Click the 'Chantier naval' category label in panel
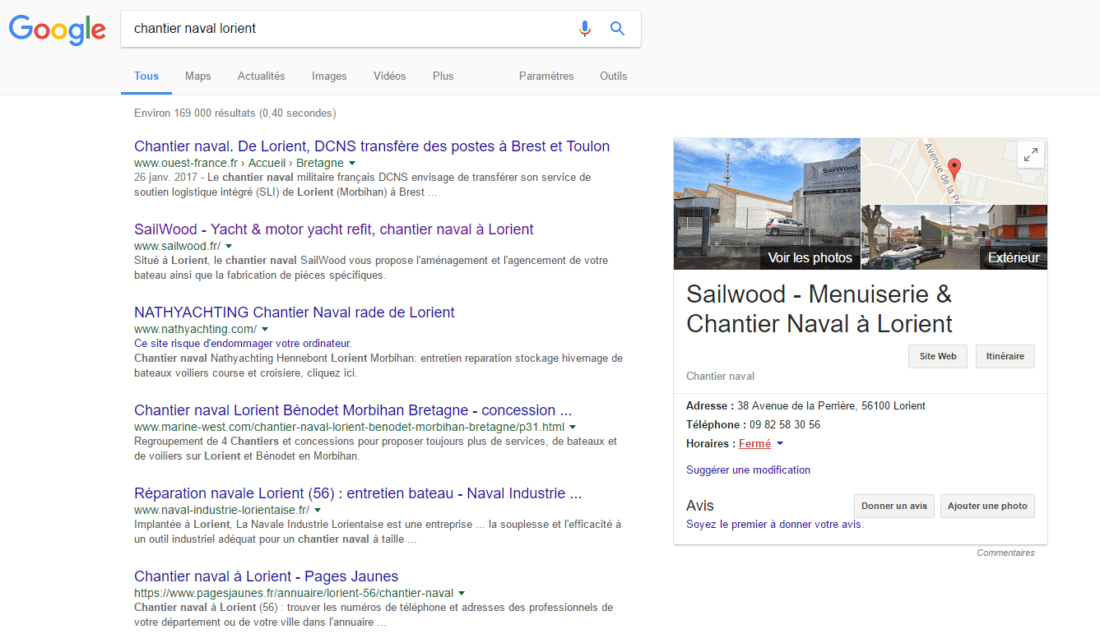The height and width of the screenshot is (634, 1100). 720,376
